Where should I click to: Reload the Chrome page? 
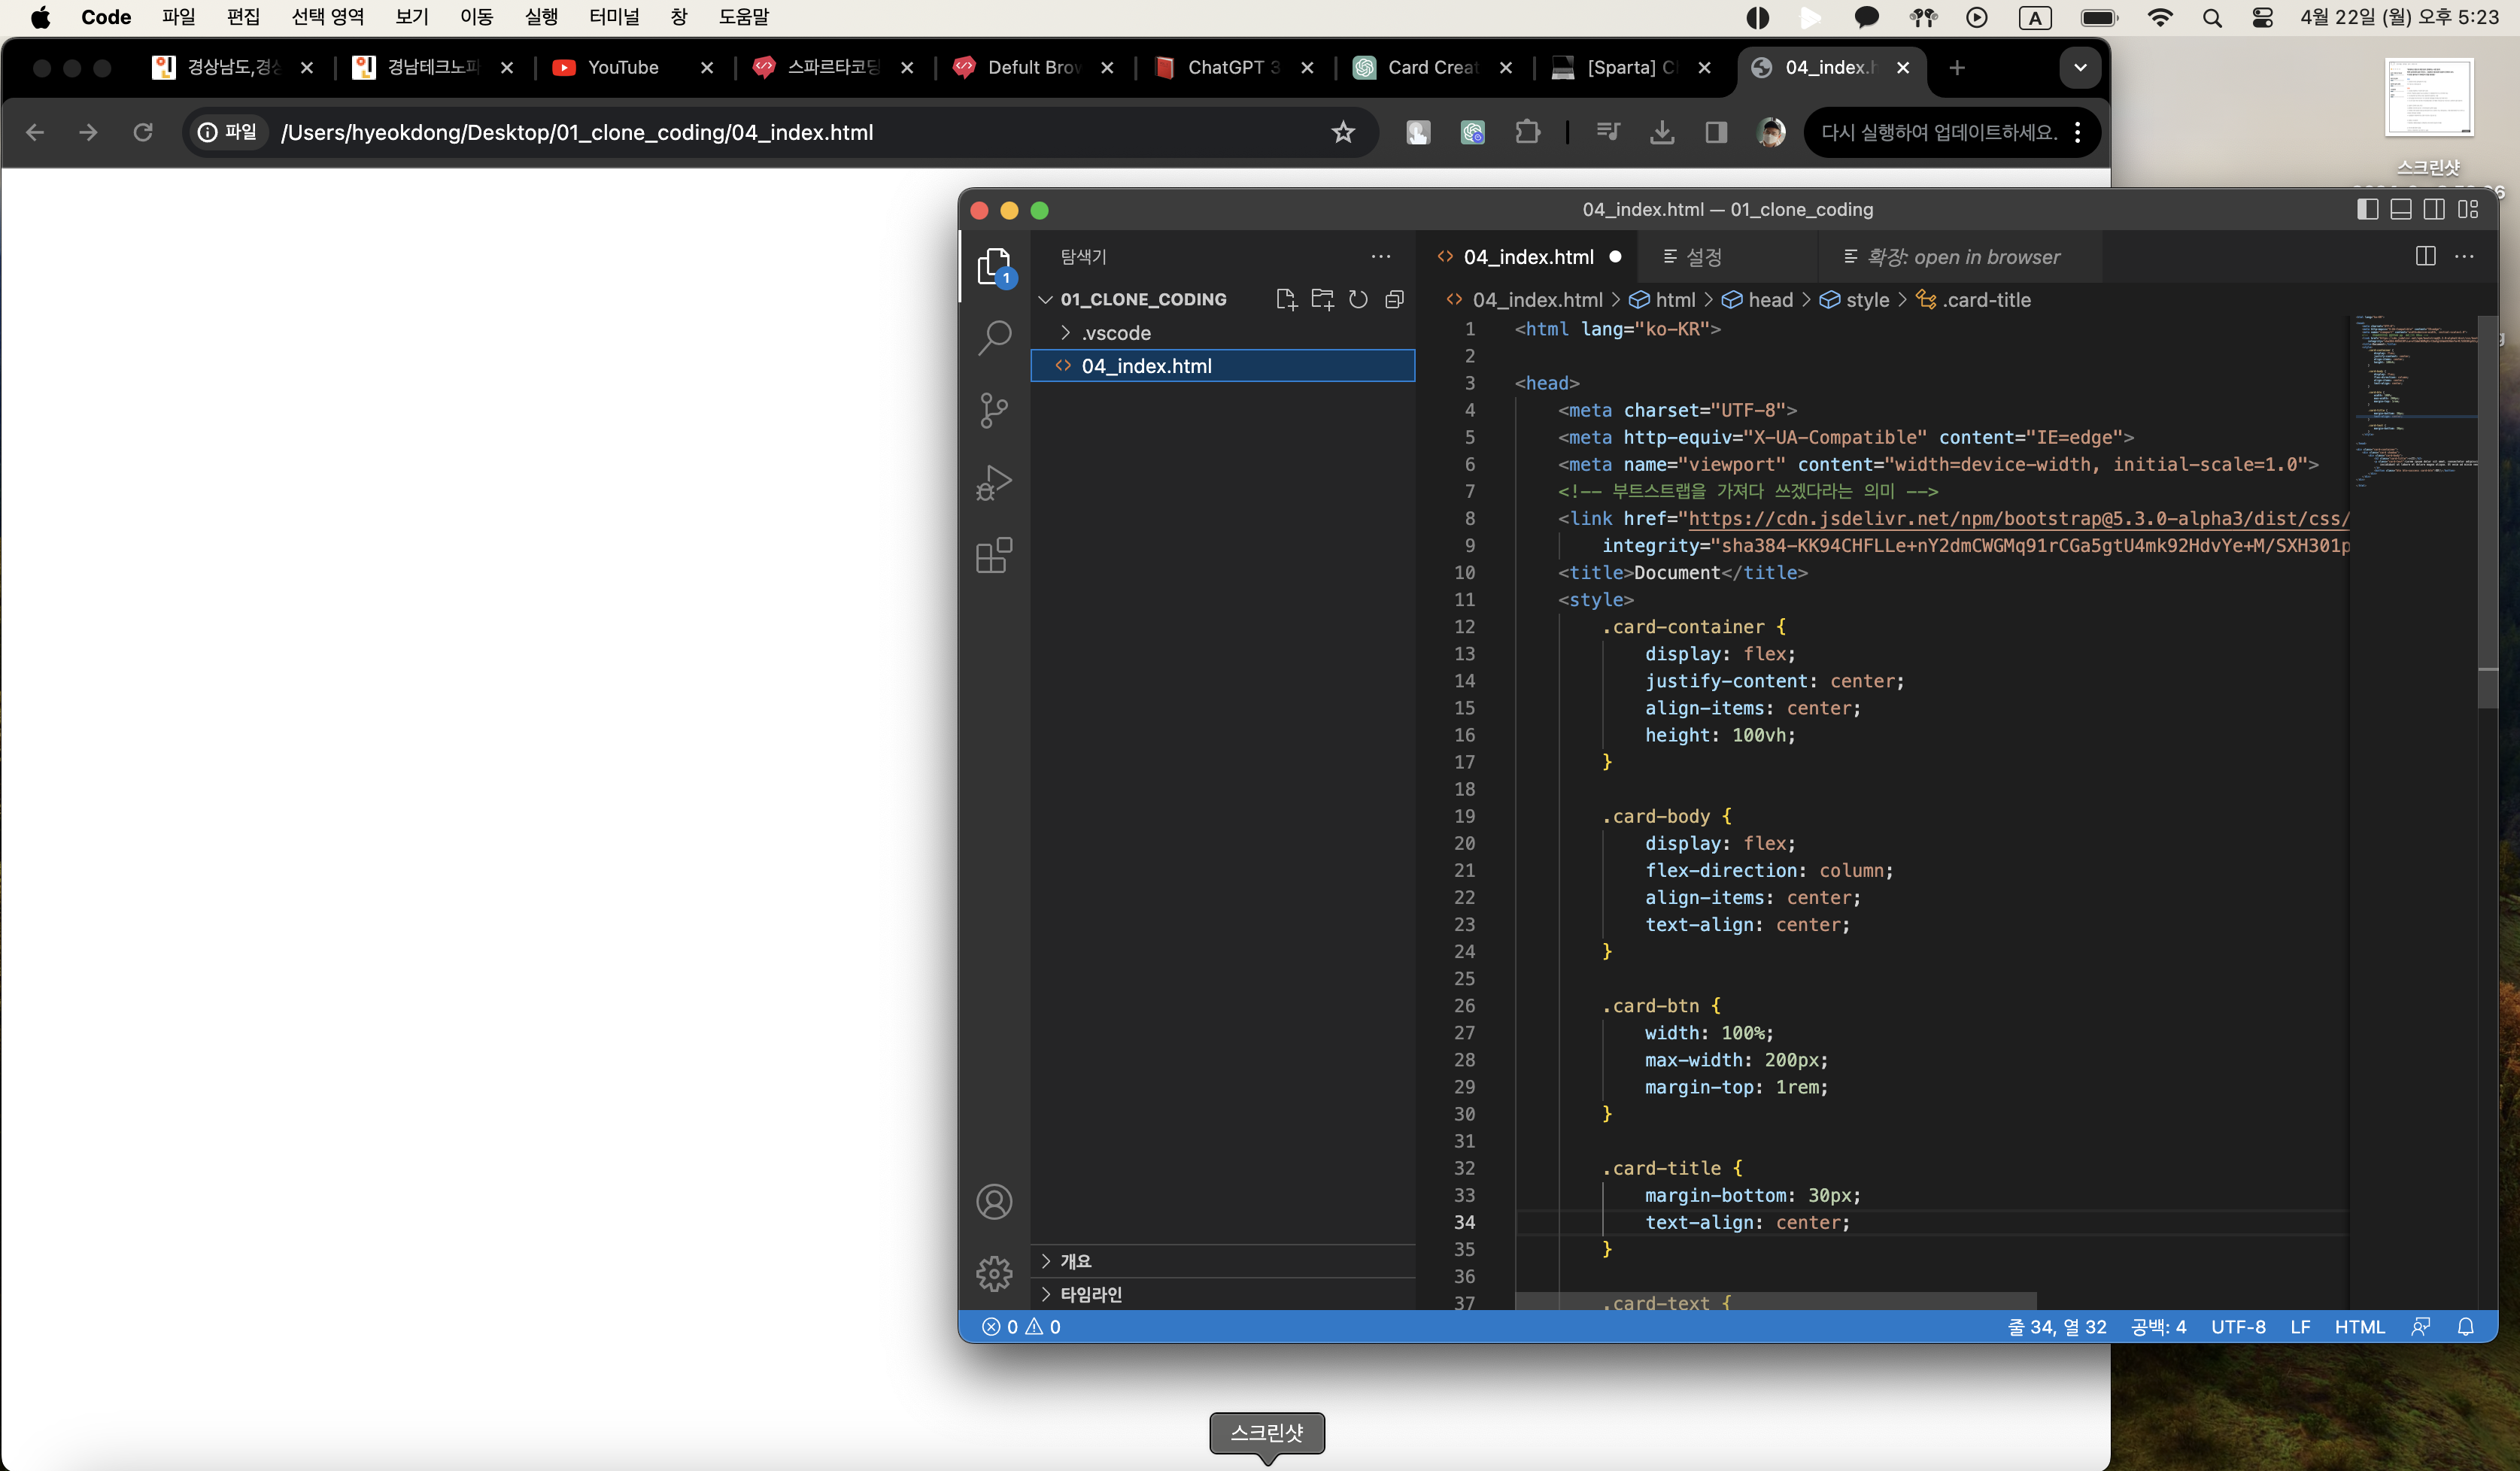point(143,132)
